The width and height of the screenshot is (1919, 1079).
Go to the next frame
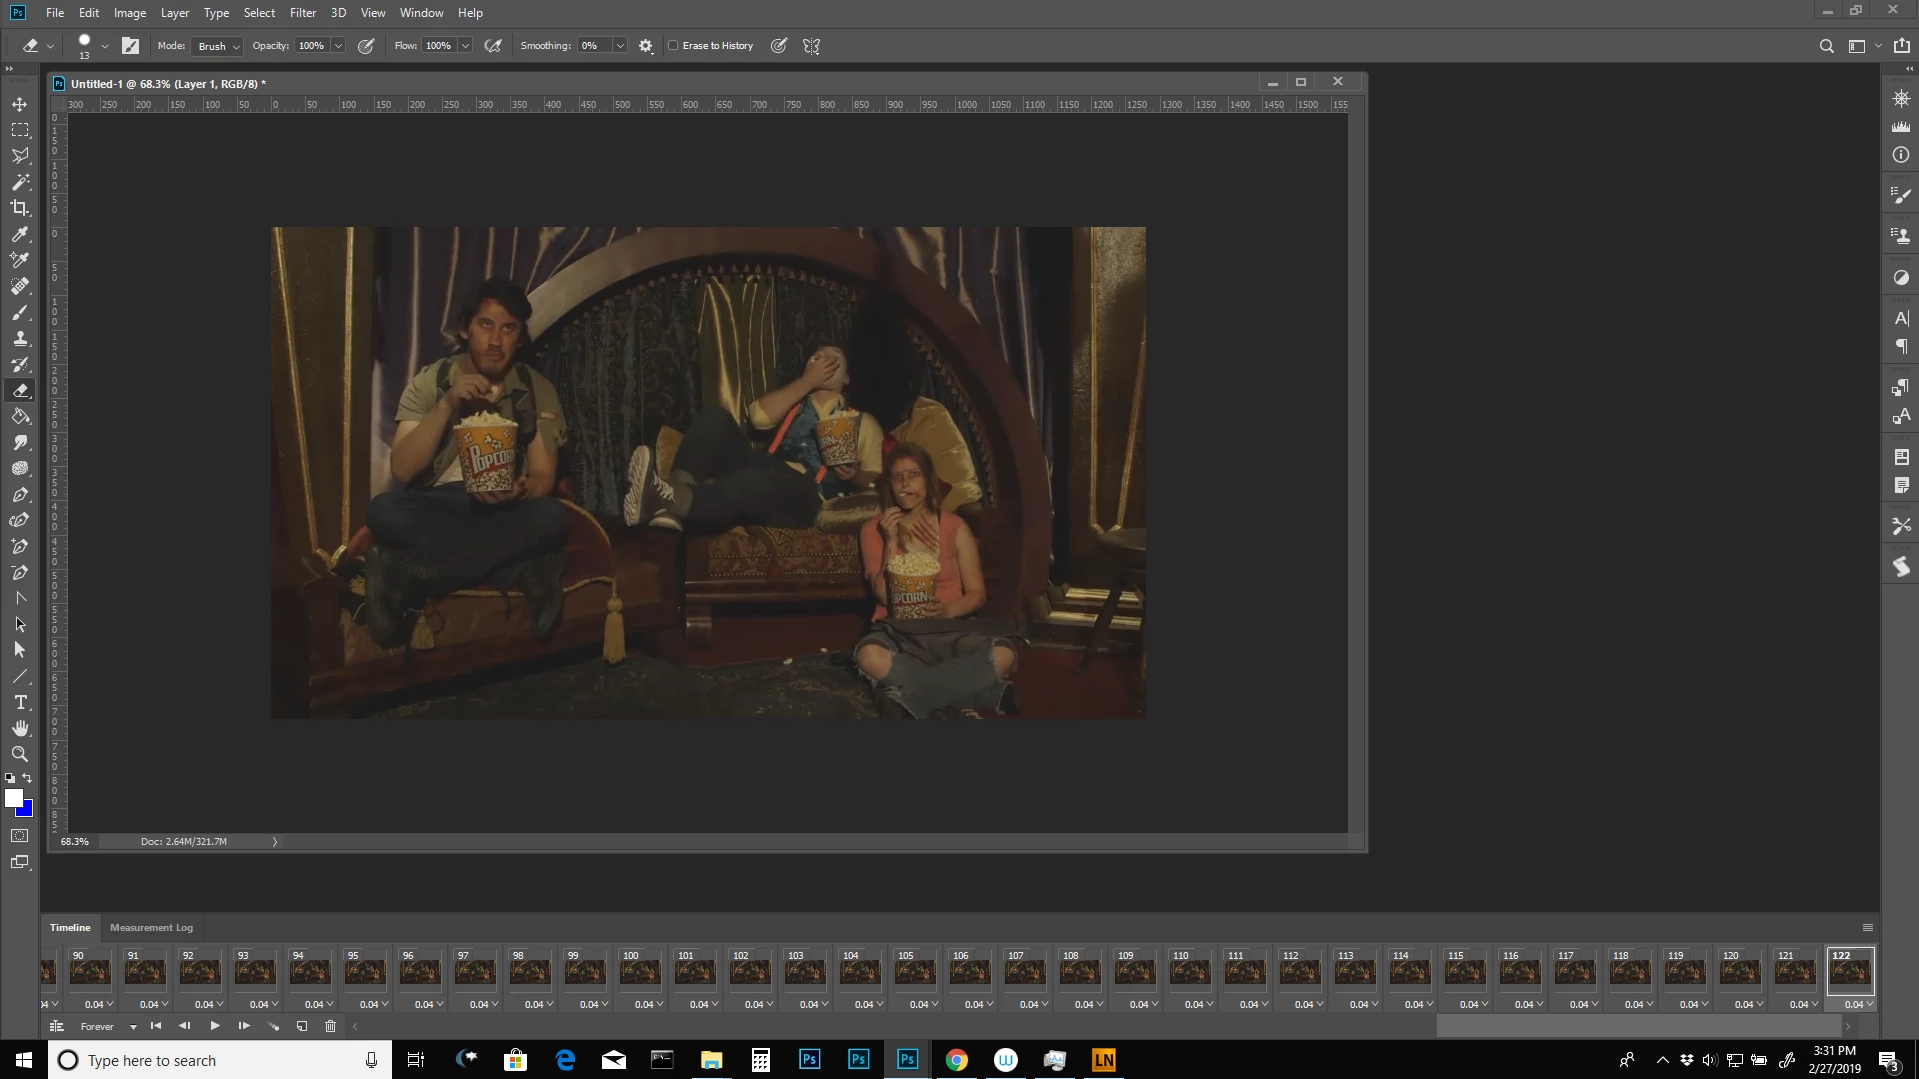(x=243, y=1026)
